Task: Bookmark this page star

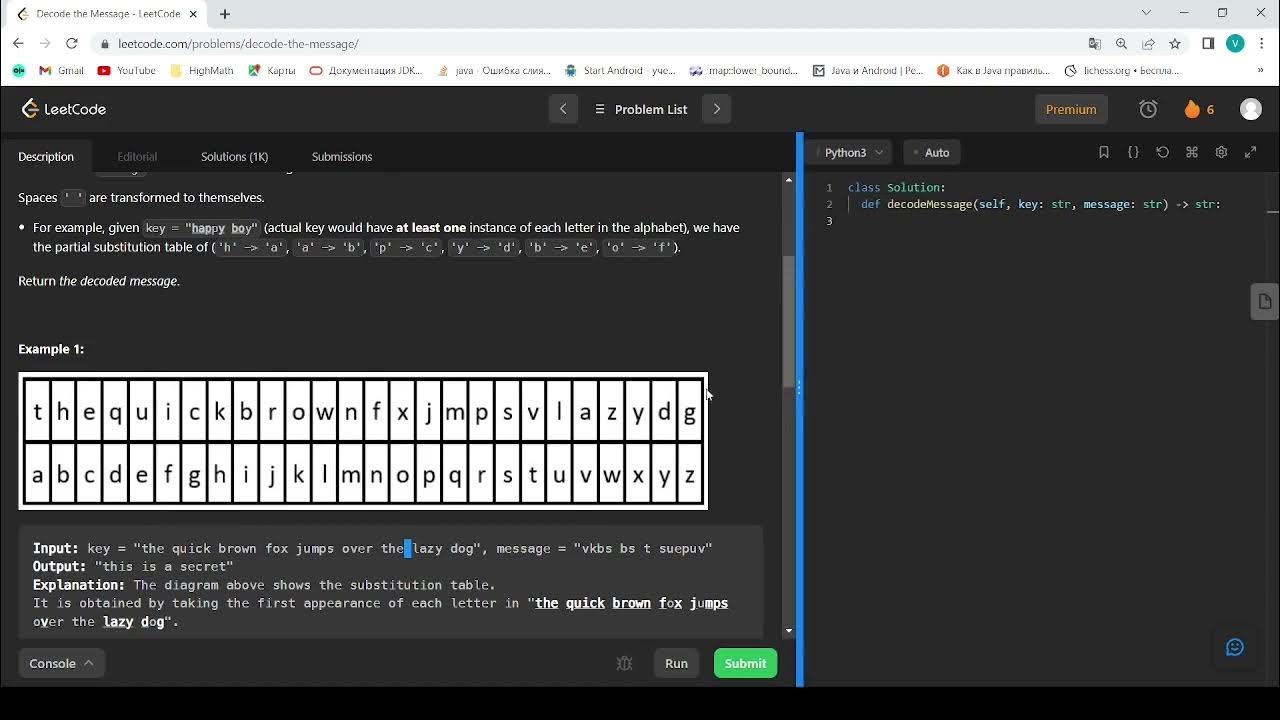Action: 1176,44
